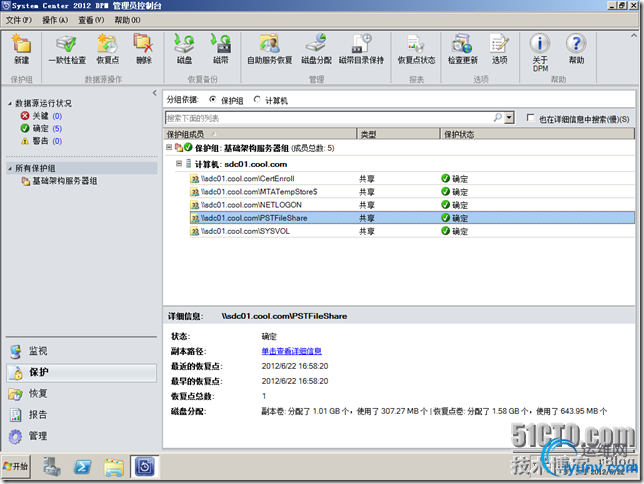This screenshot has width=644, height=484.
Task: Click the Windows 开始 button
Action: [x=16, y=467]
